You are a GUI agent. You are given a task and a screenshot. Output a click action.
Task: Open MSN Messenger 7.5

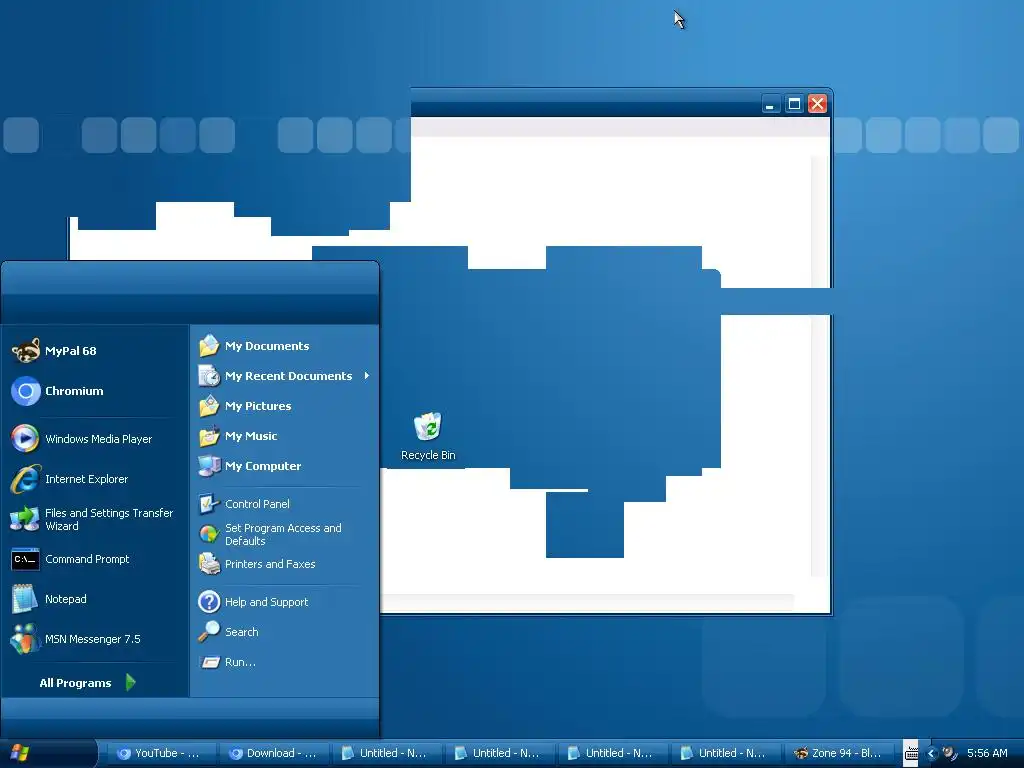point(95,639)
